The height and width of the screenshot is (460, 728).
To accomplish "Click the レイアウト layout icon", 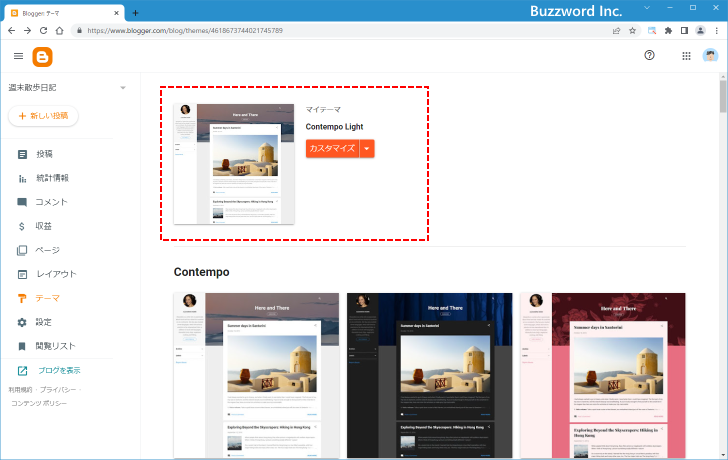I will click(22, 274).
